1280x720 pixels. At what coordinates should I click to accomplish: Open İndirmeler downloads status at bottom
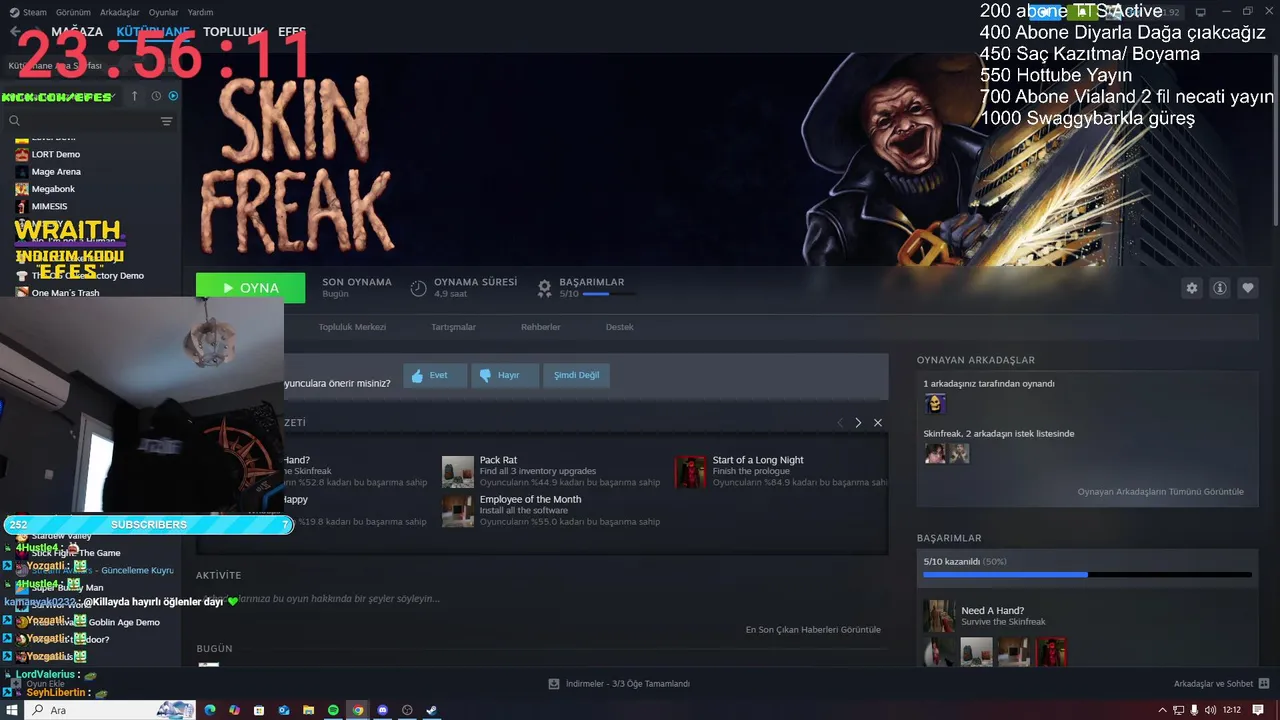(x=619, y=684)
